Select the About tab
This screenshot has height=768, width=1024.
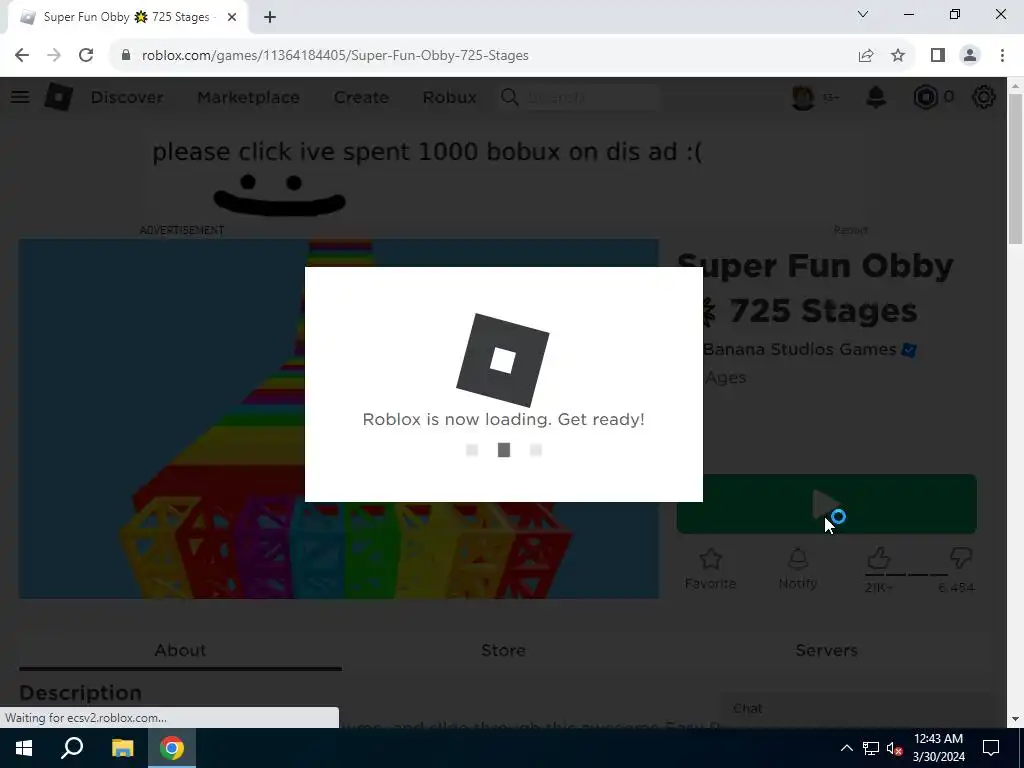(x=180, y=650)
